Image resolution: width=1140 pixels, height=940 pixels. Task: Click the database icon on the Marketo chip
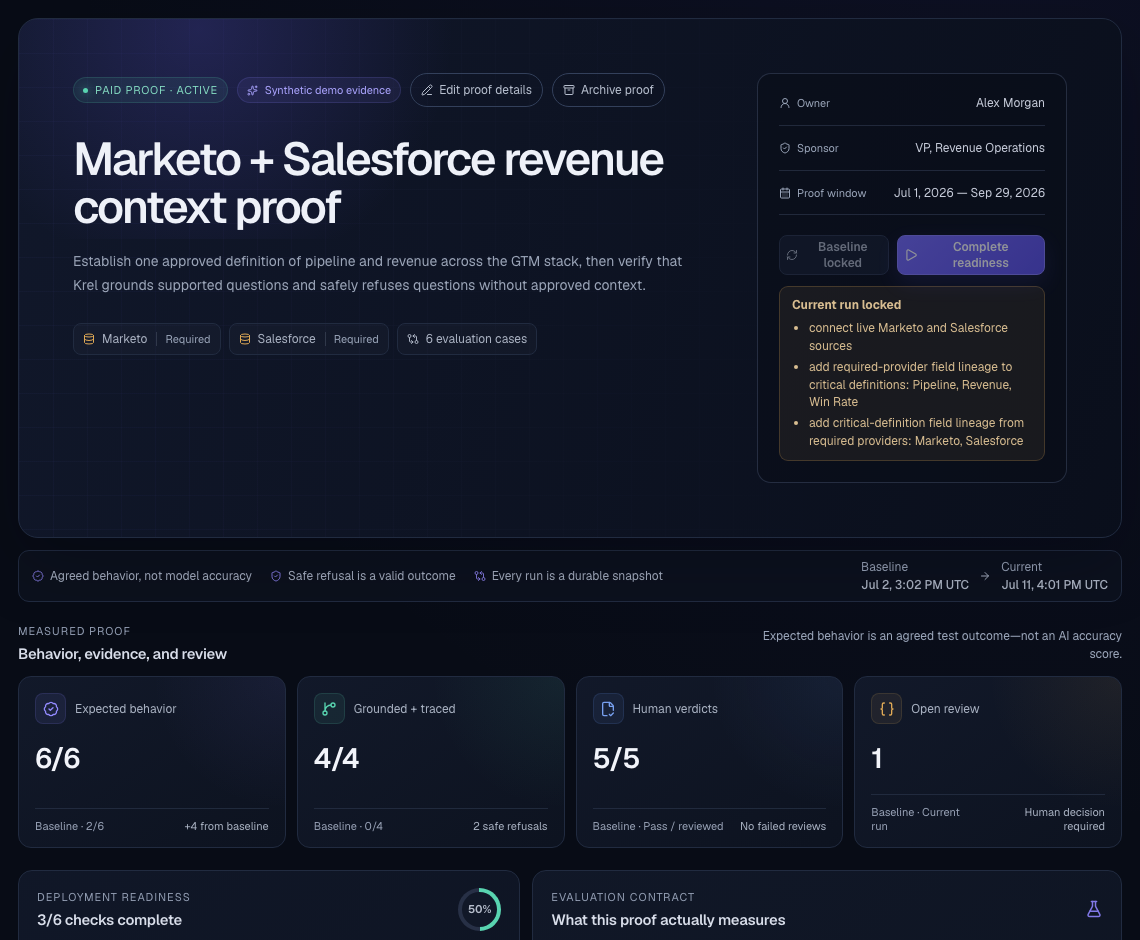coord(89,340)
